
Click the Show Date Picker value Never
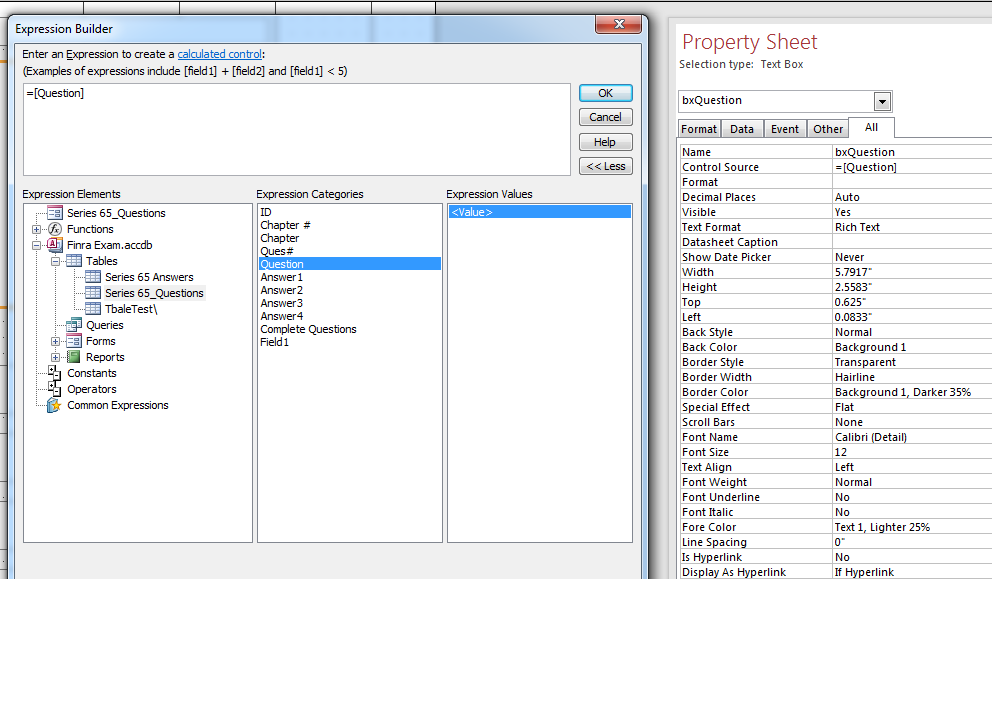pyautogui.click(x=912, y=257)
